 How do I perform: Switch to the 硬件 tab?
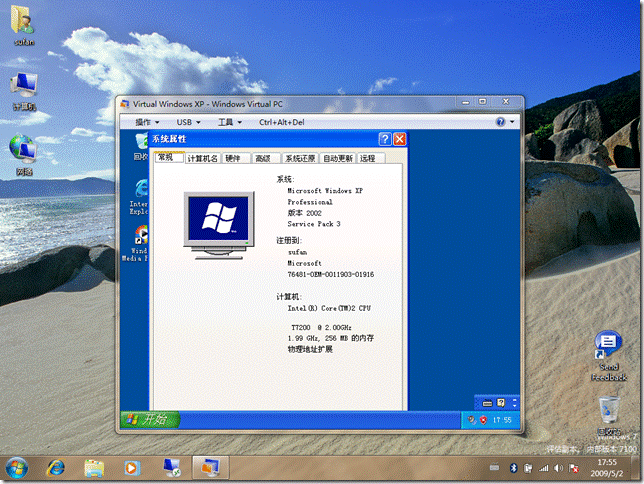point(236,159)
